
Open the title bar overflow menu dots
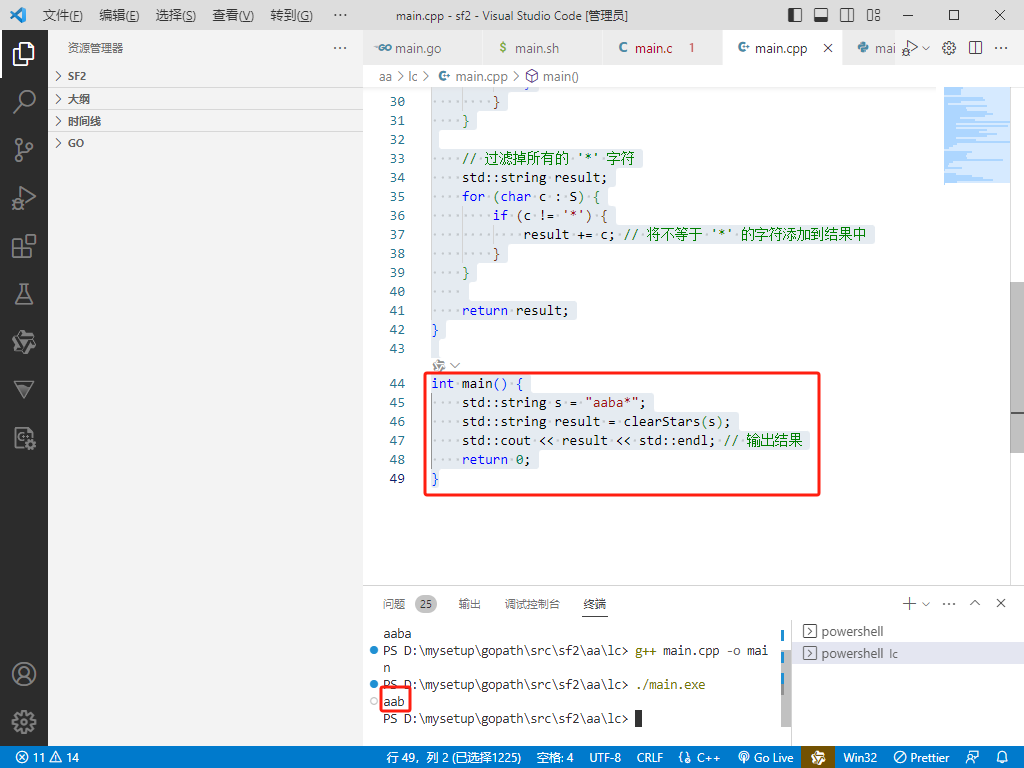pyautogui.click(x=340, y=15)
